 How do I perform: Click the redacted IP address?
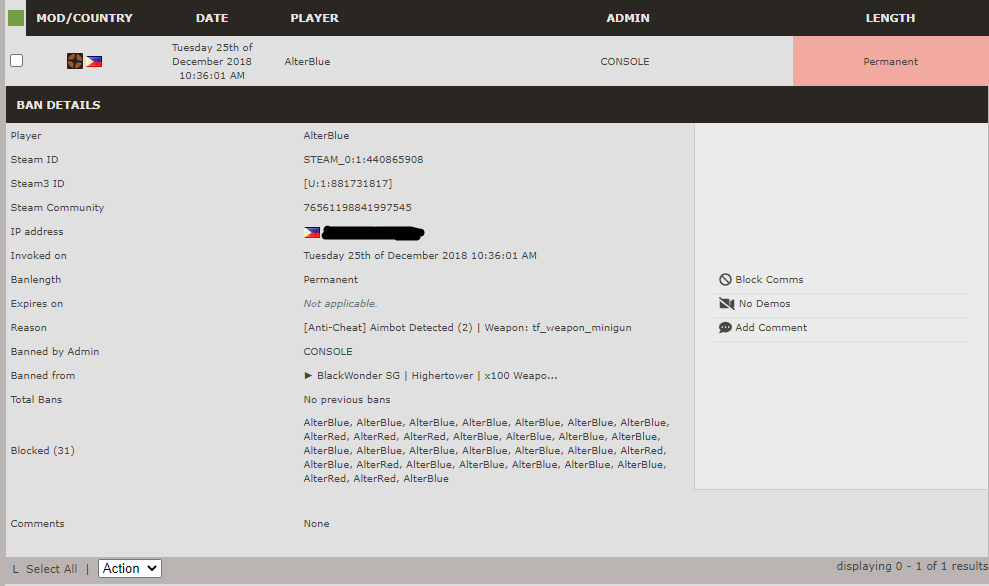pyautogui.click(x=373, y=233)
